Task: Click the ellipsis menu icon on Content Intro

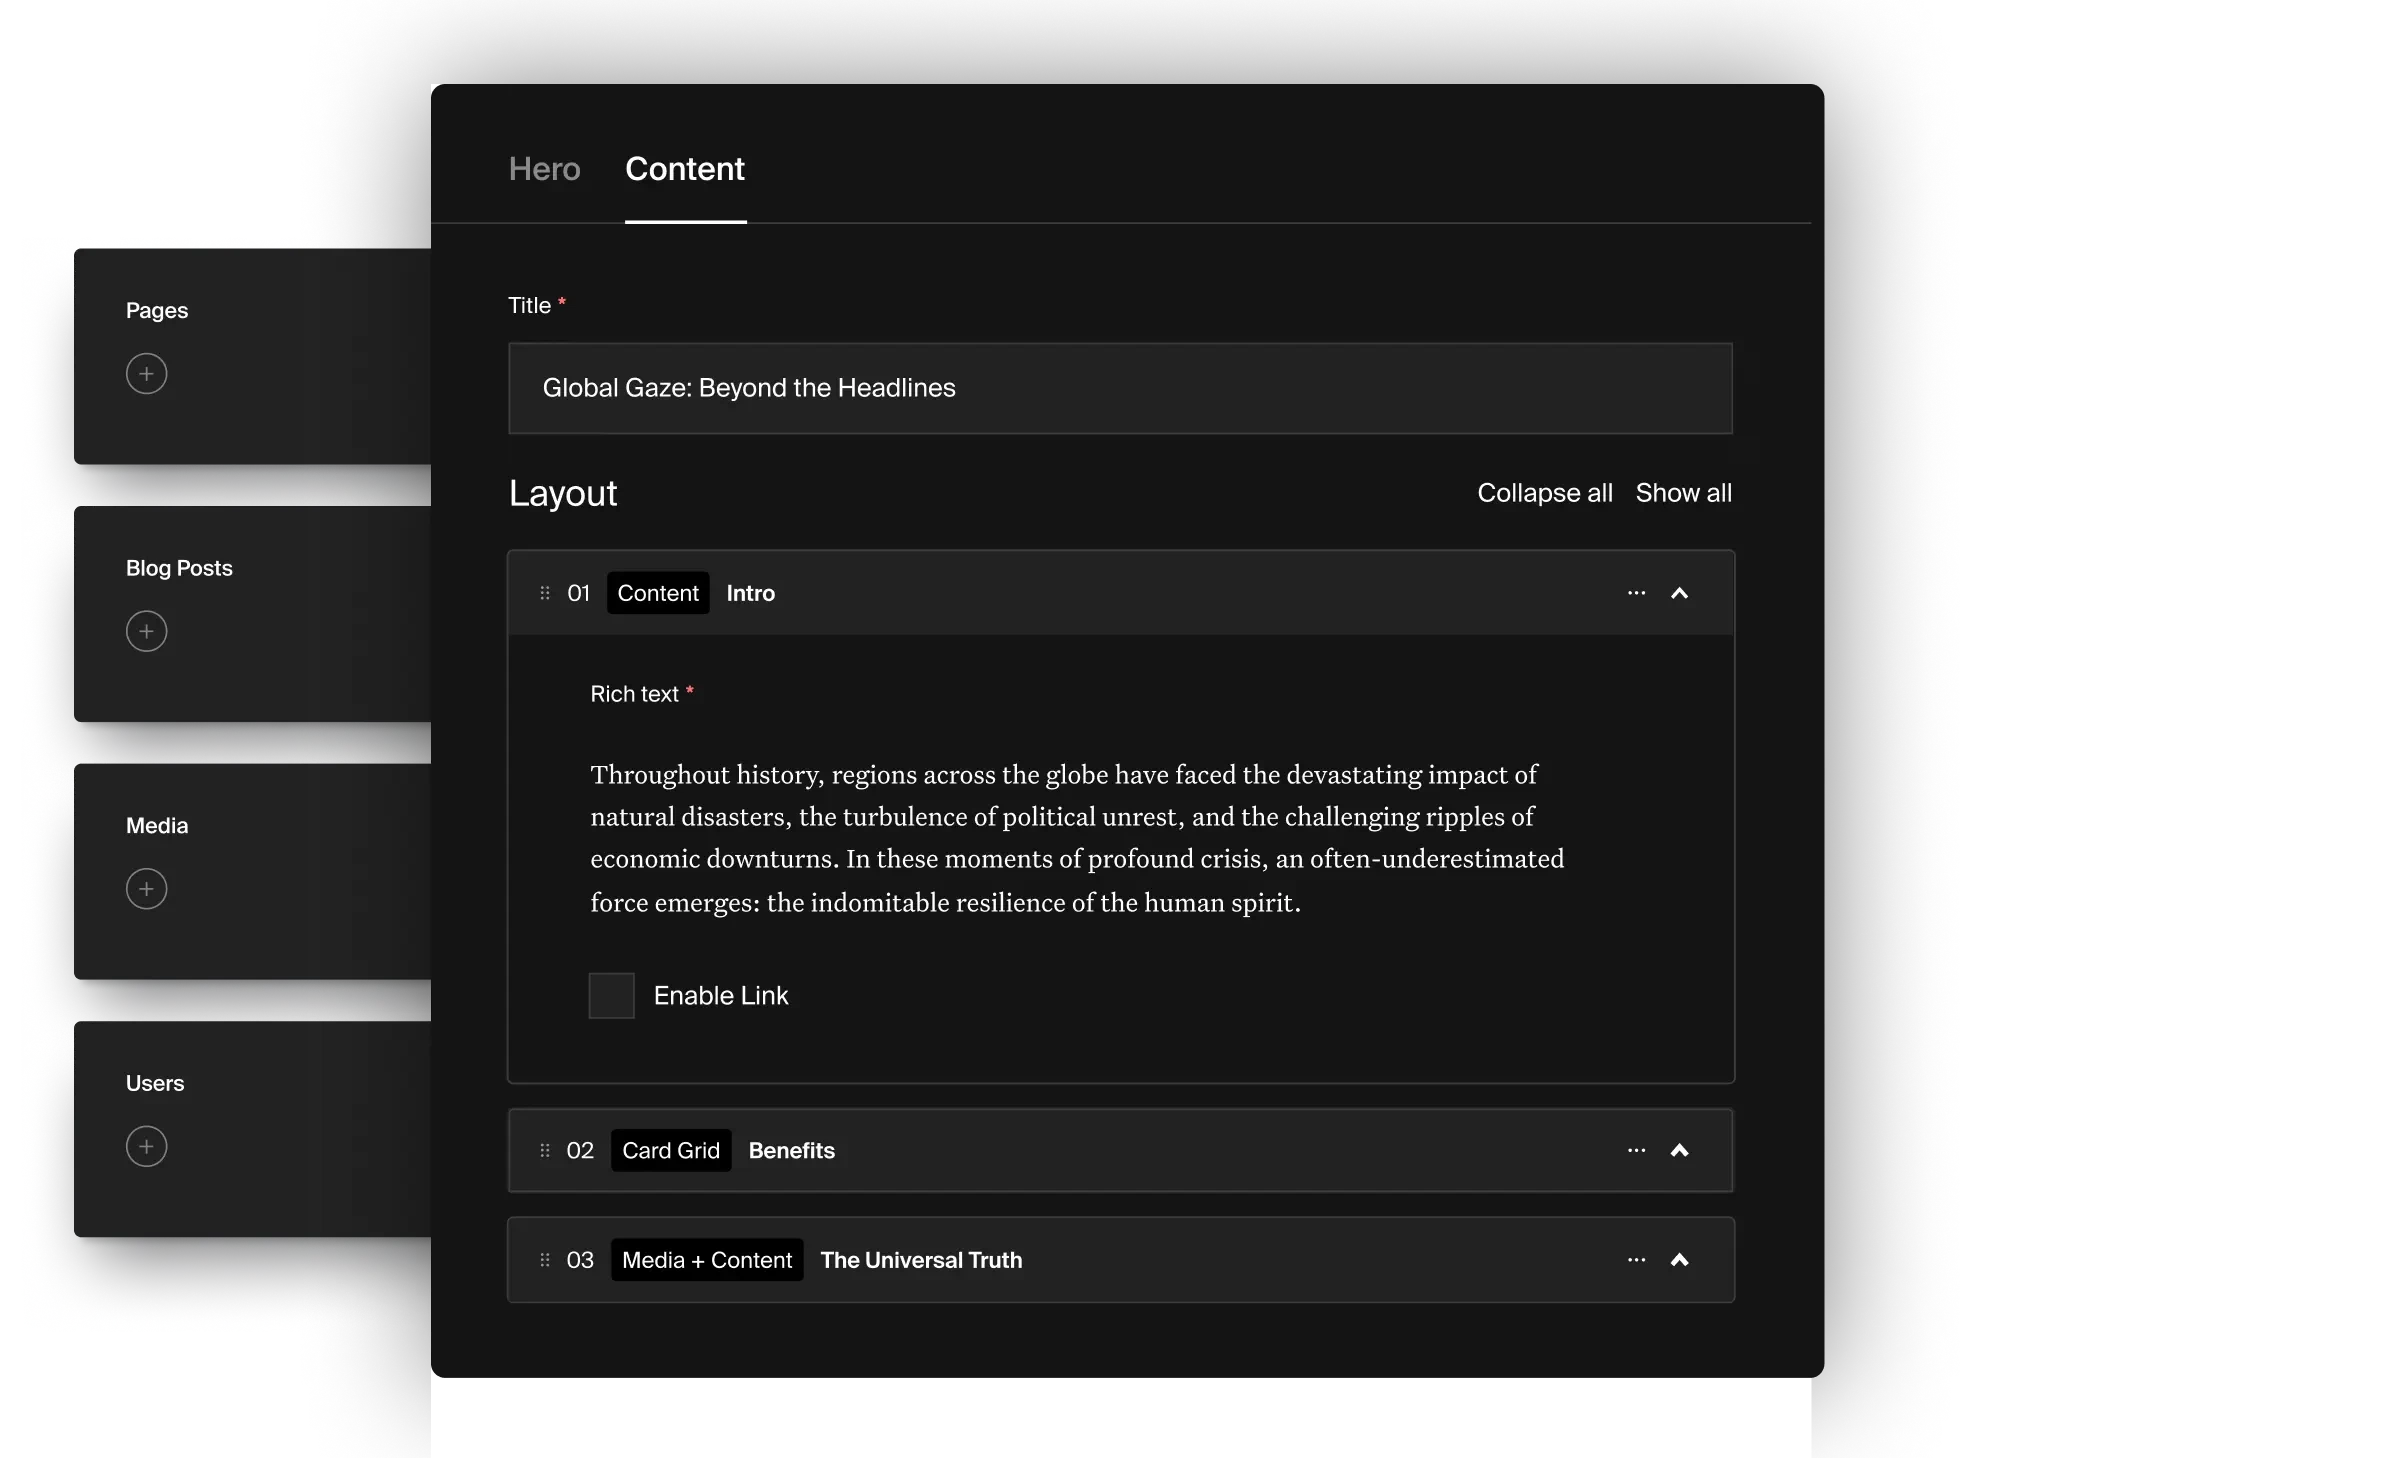Action: tap(1637, 590)
